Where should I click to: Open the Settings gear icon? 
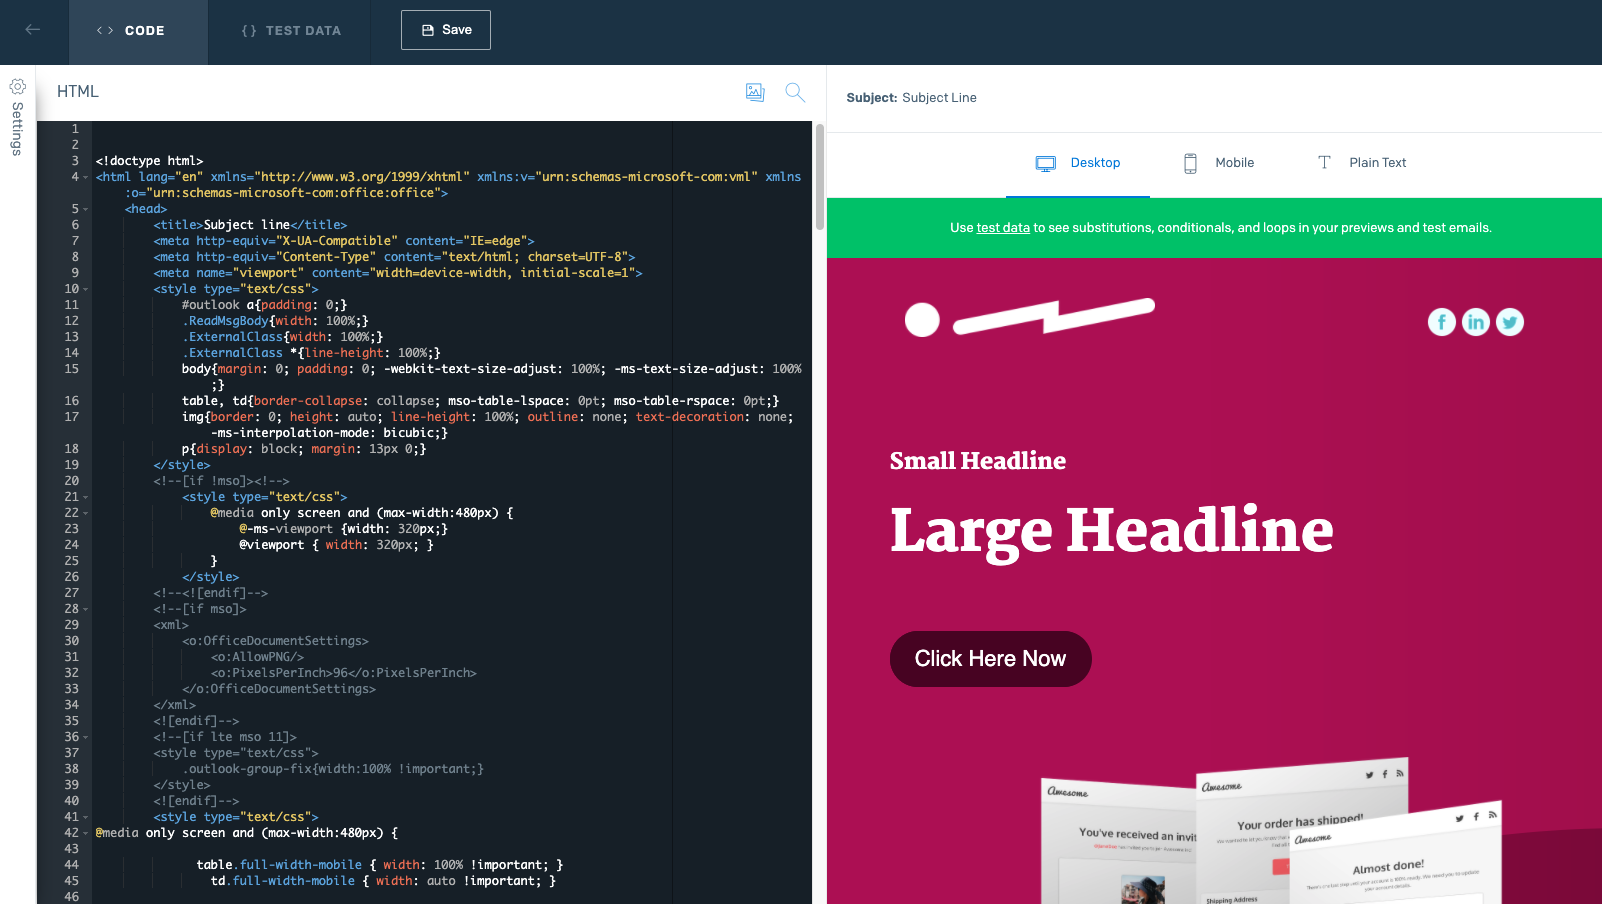pyautogui.click(x=17, y=87)
